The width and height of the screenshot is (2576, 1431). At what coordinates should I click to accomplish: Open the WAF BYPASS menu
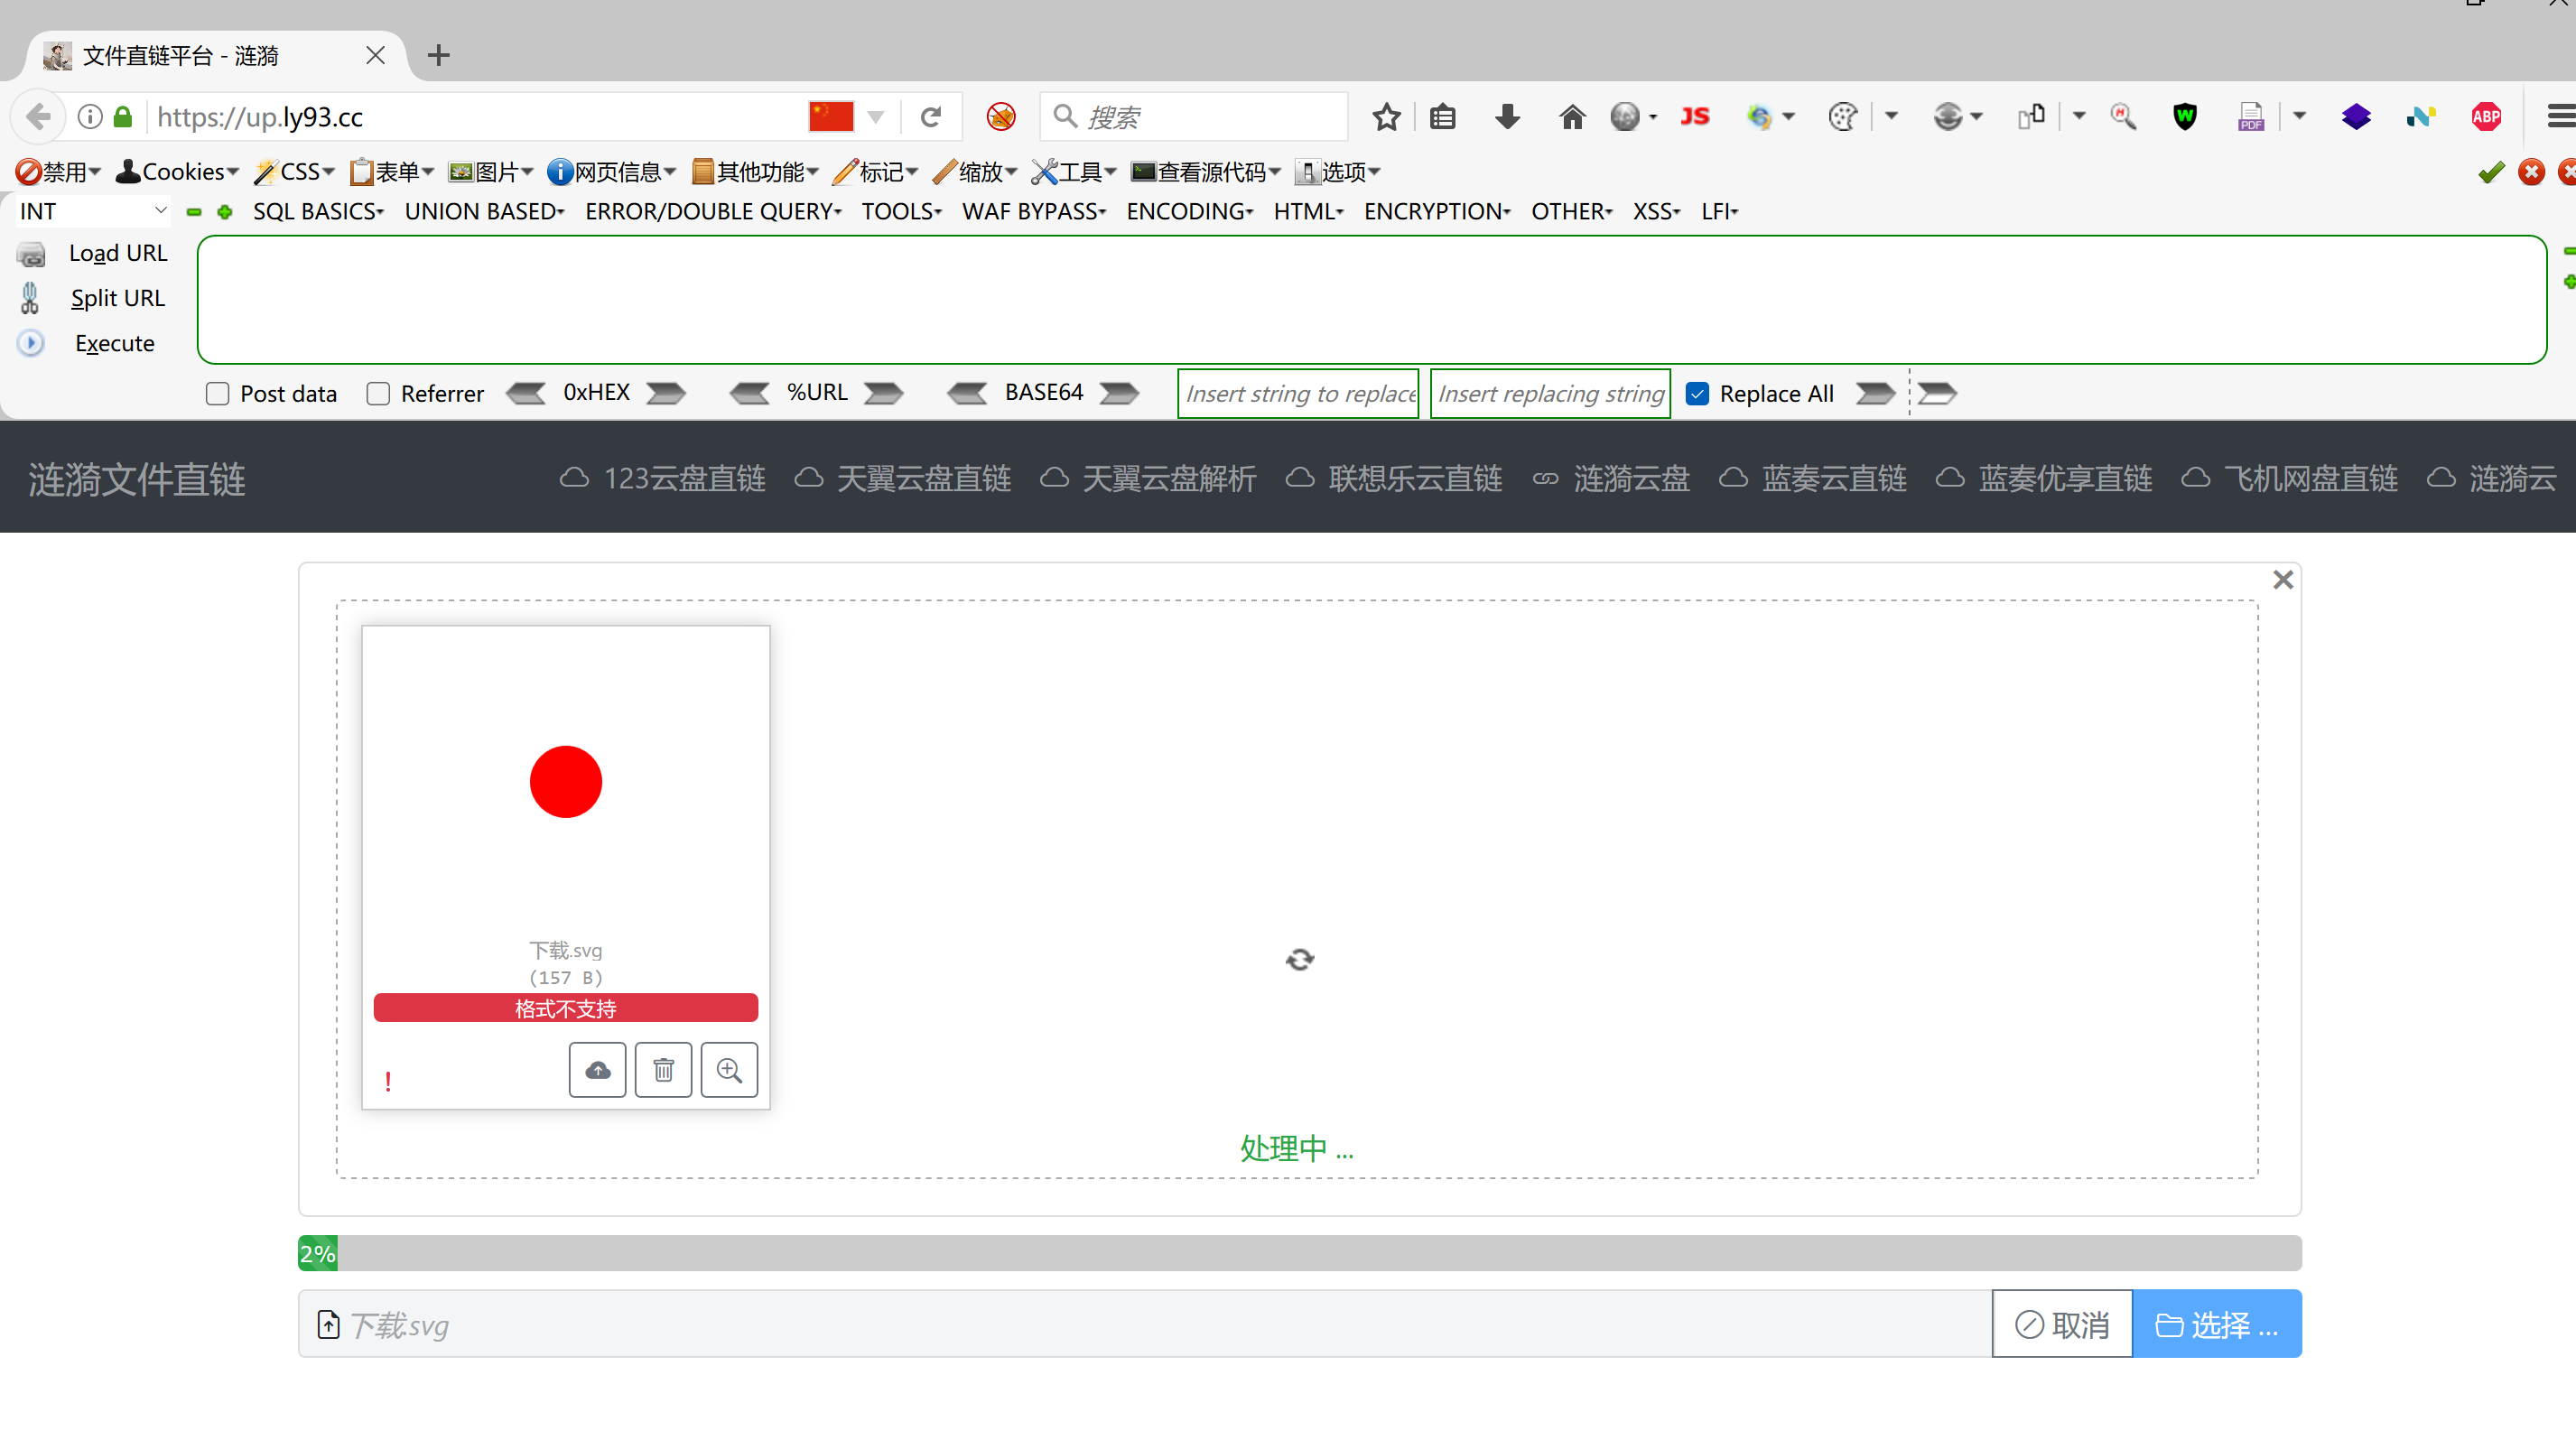click(1033, 211)
